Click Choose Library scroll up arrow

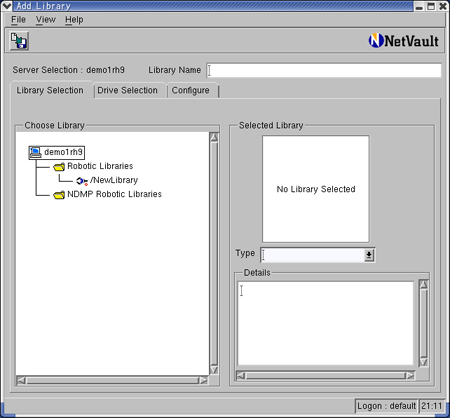(x=214, y=137)
